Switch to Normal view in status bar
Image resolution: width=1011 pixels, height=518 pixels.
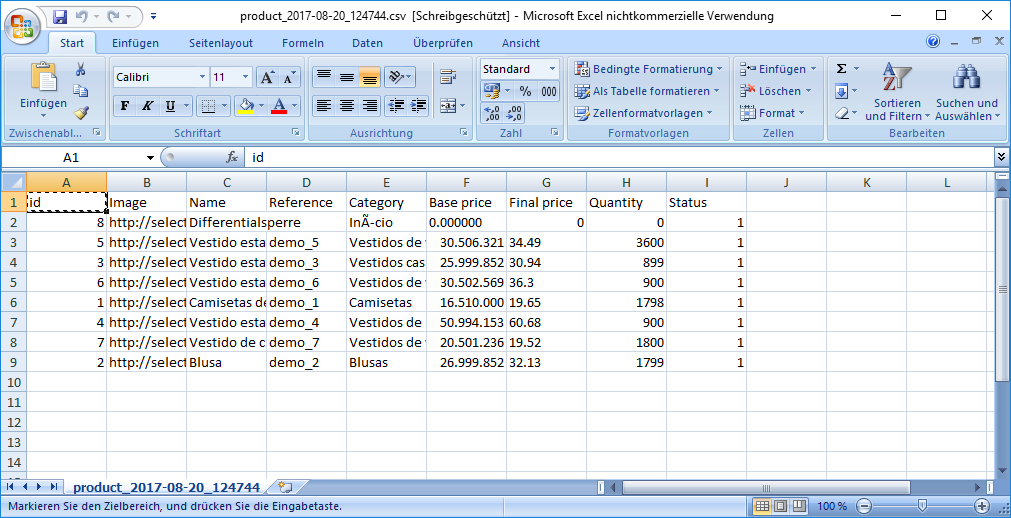click(x=761, y=506)
